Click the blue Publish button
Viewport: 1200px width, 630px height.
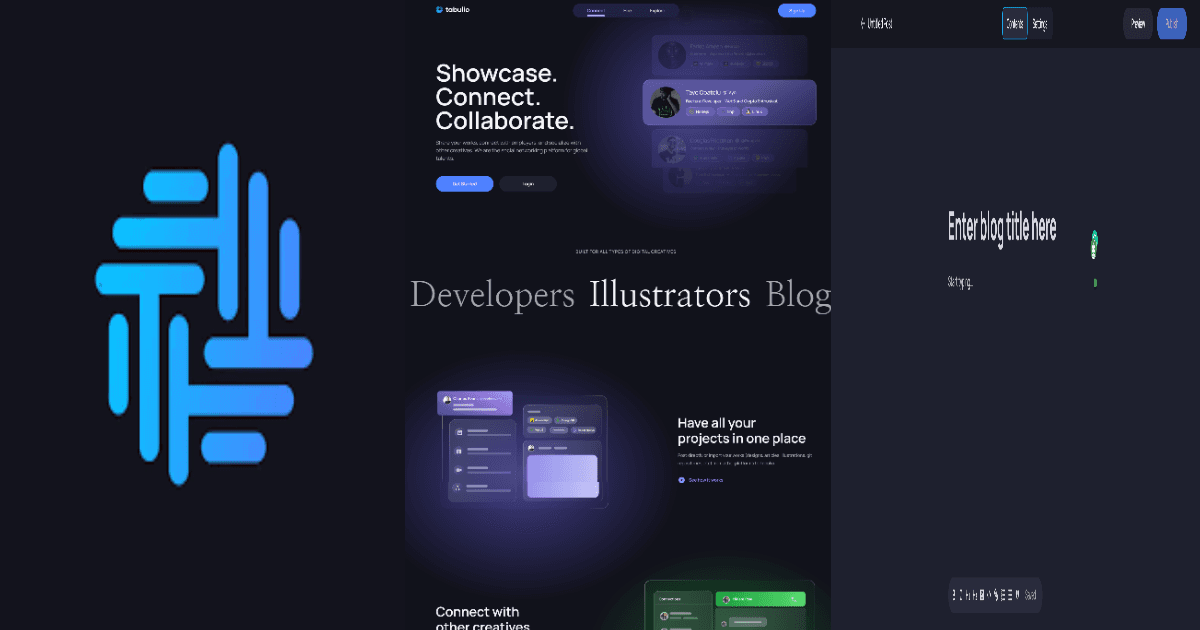point(1171,24)
